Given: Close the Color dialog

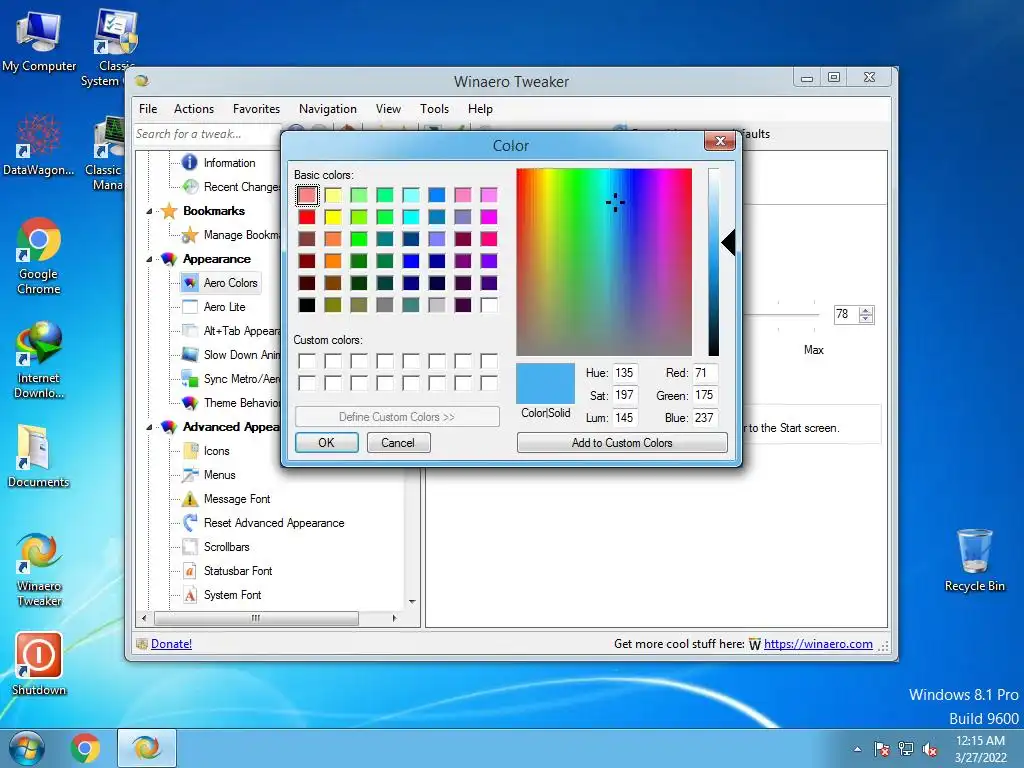Looking at the screenshot, I should tap(720, 140).
